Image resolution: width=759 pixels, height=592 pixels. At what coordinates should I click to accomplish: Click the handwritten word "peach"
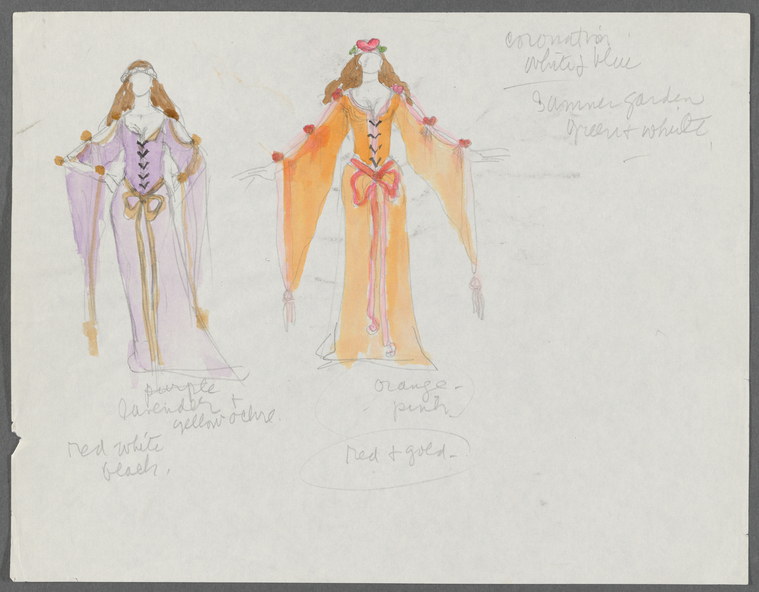pos(131,470)
